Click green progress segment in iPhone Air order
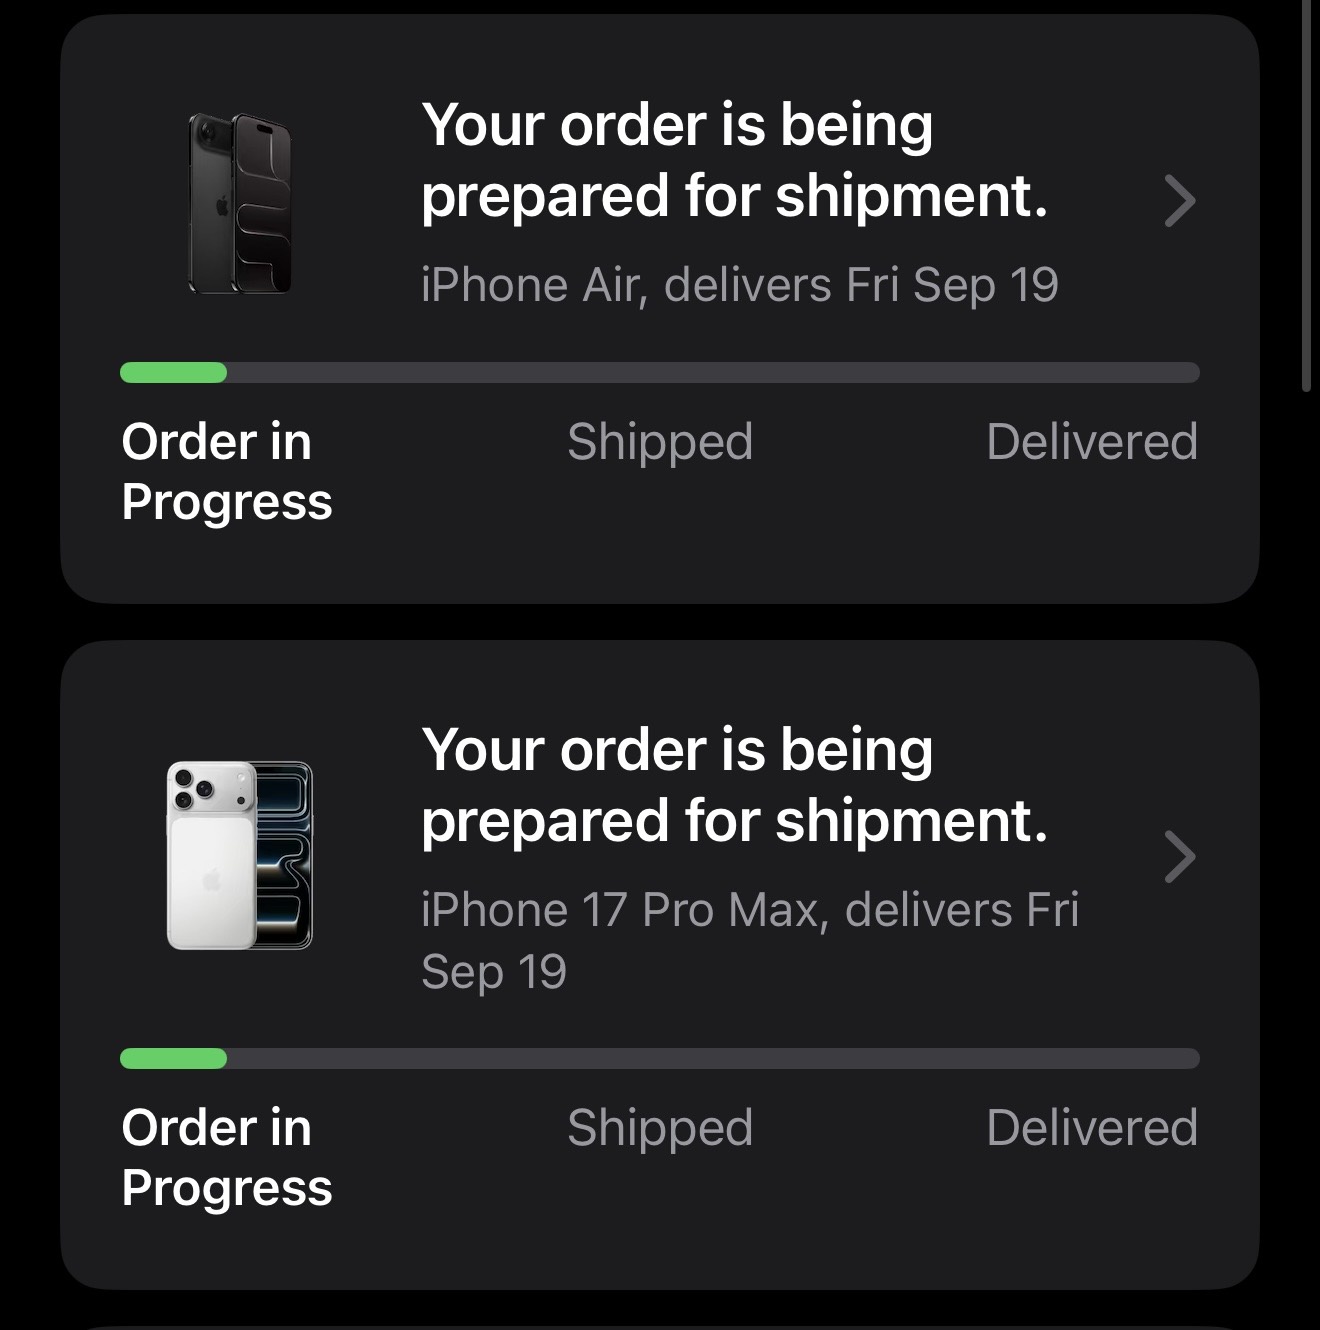The image size is (1320, 1330). click(174, 373)
